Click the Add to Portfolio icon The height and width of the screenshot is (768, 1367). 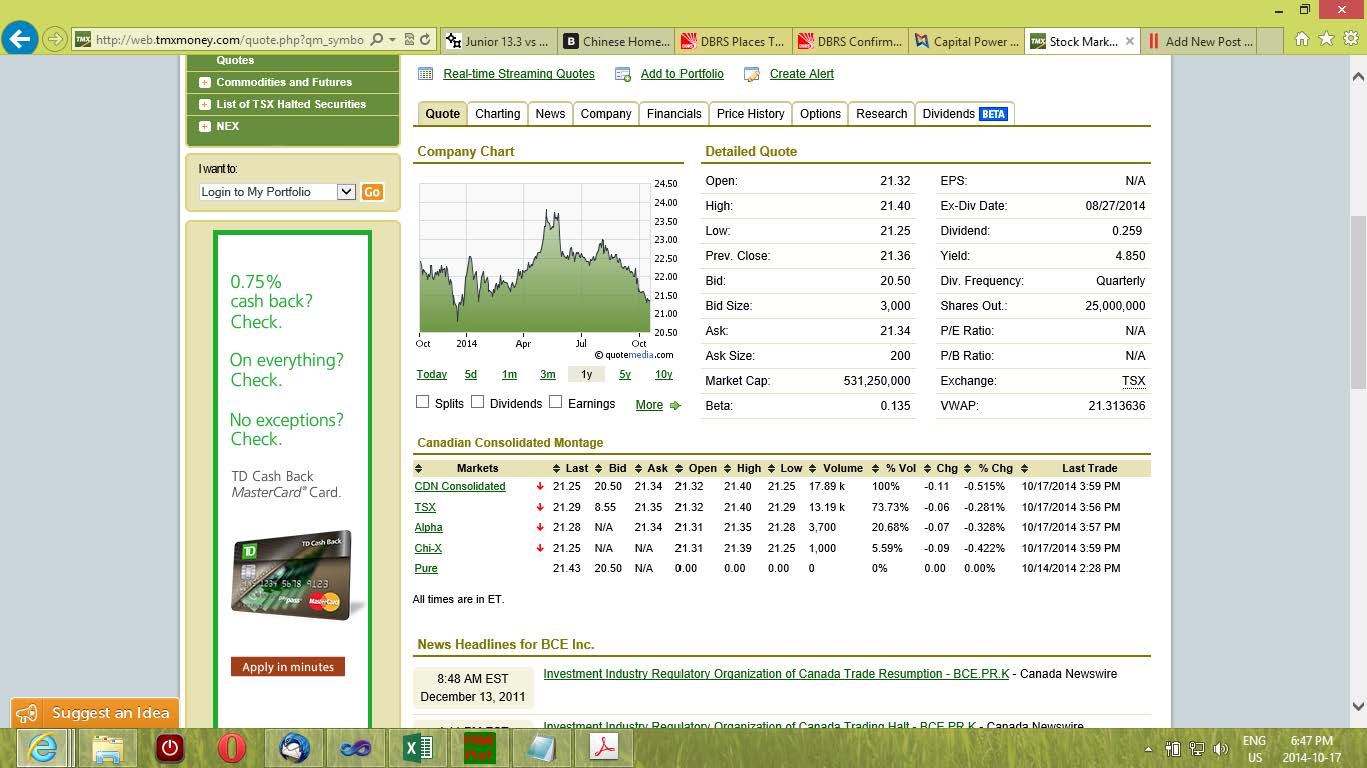tap(623, 74)
